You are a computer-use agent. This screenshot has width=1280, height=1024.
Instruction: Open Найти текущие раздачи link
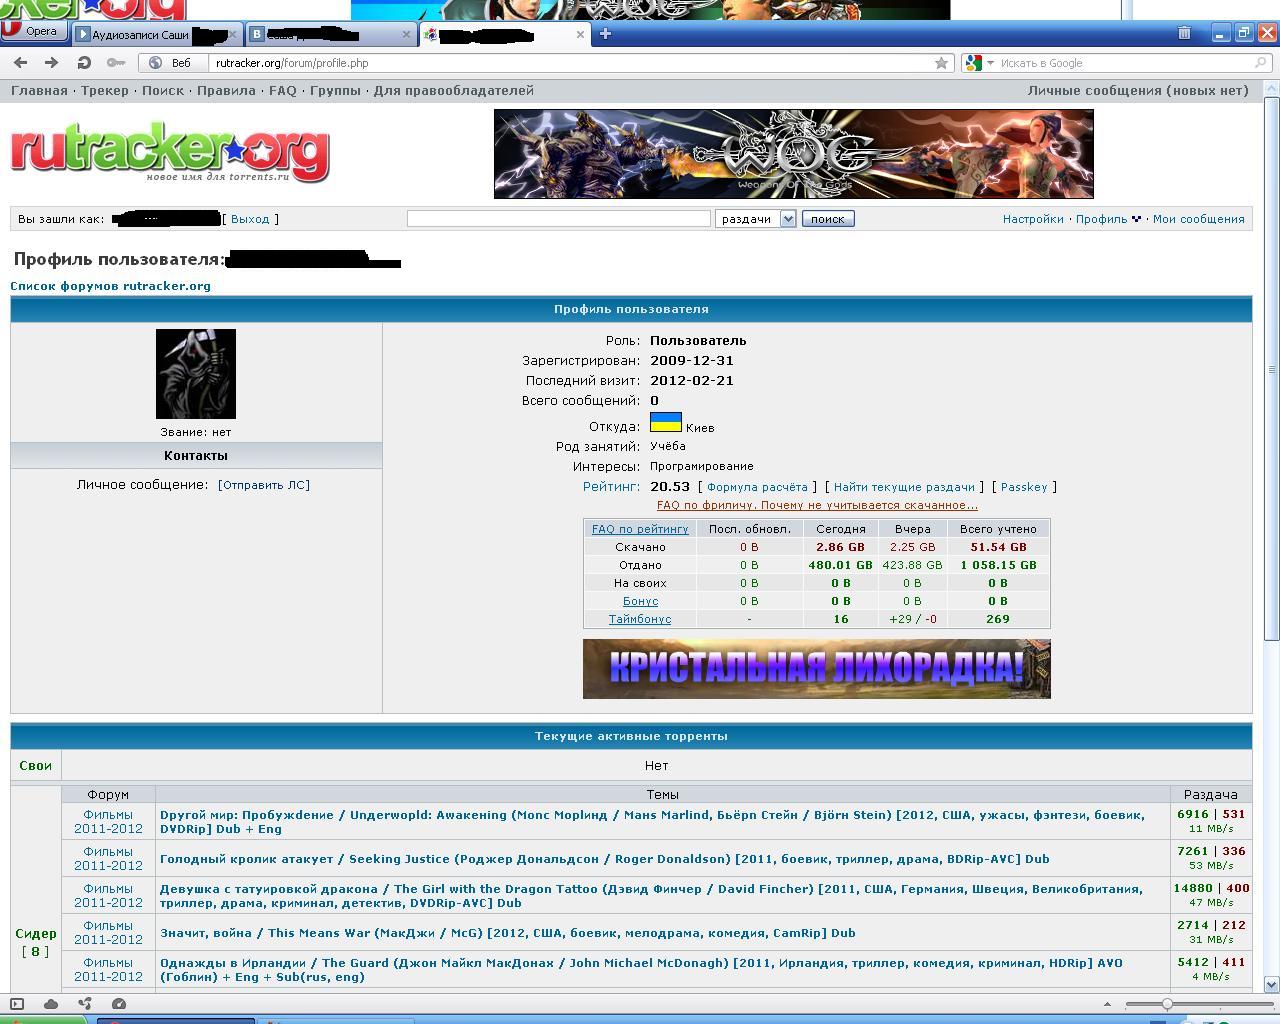904,488
